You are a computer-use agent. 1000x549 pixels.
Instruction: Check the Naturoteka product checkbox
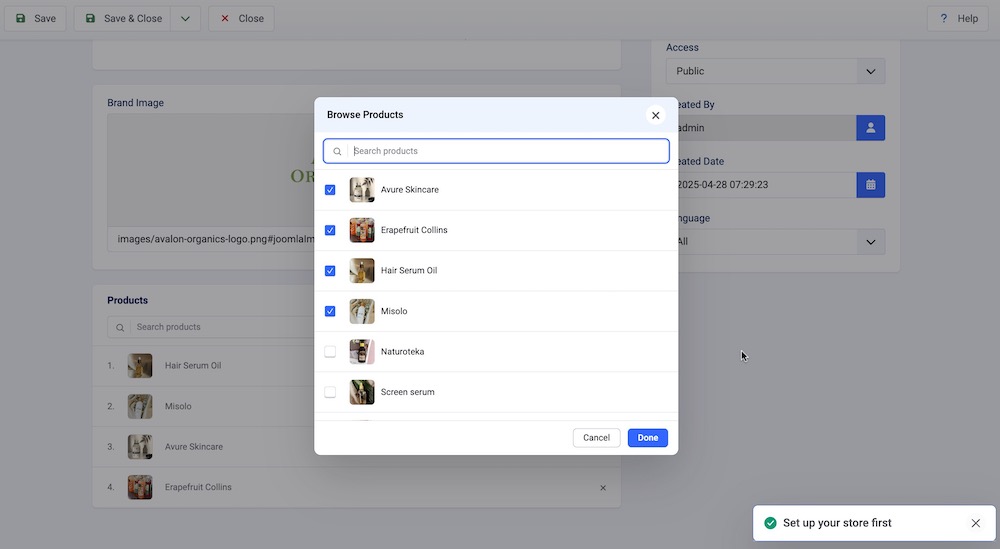[330, 352]
